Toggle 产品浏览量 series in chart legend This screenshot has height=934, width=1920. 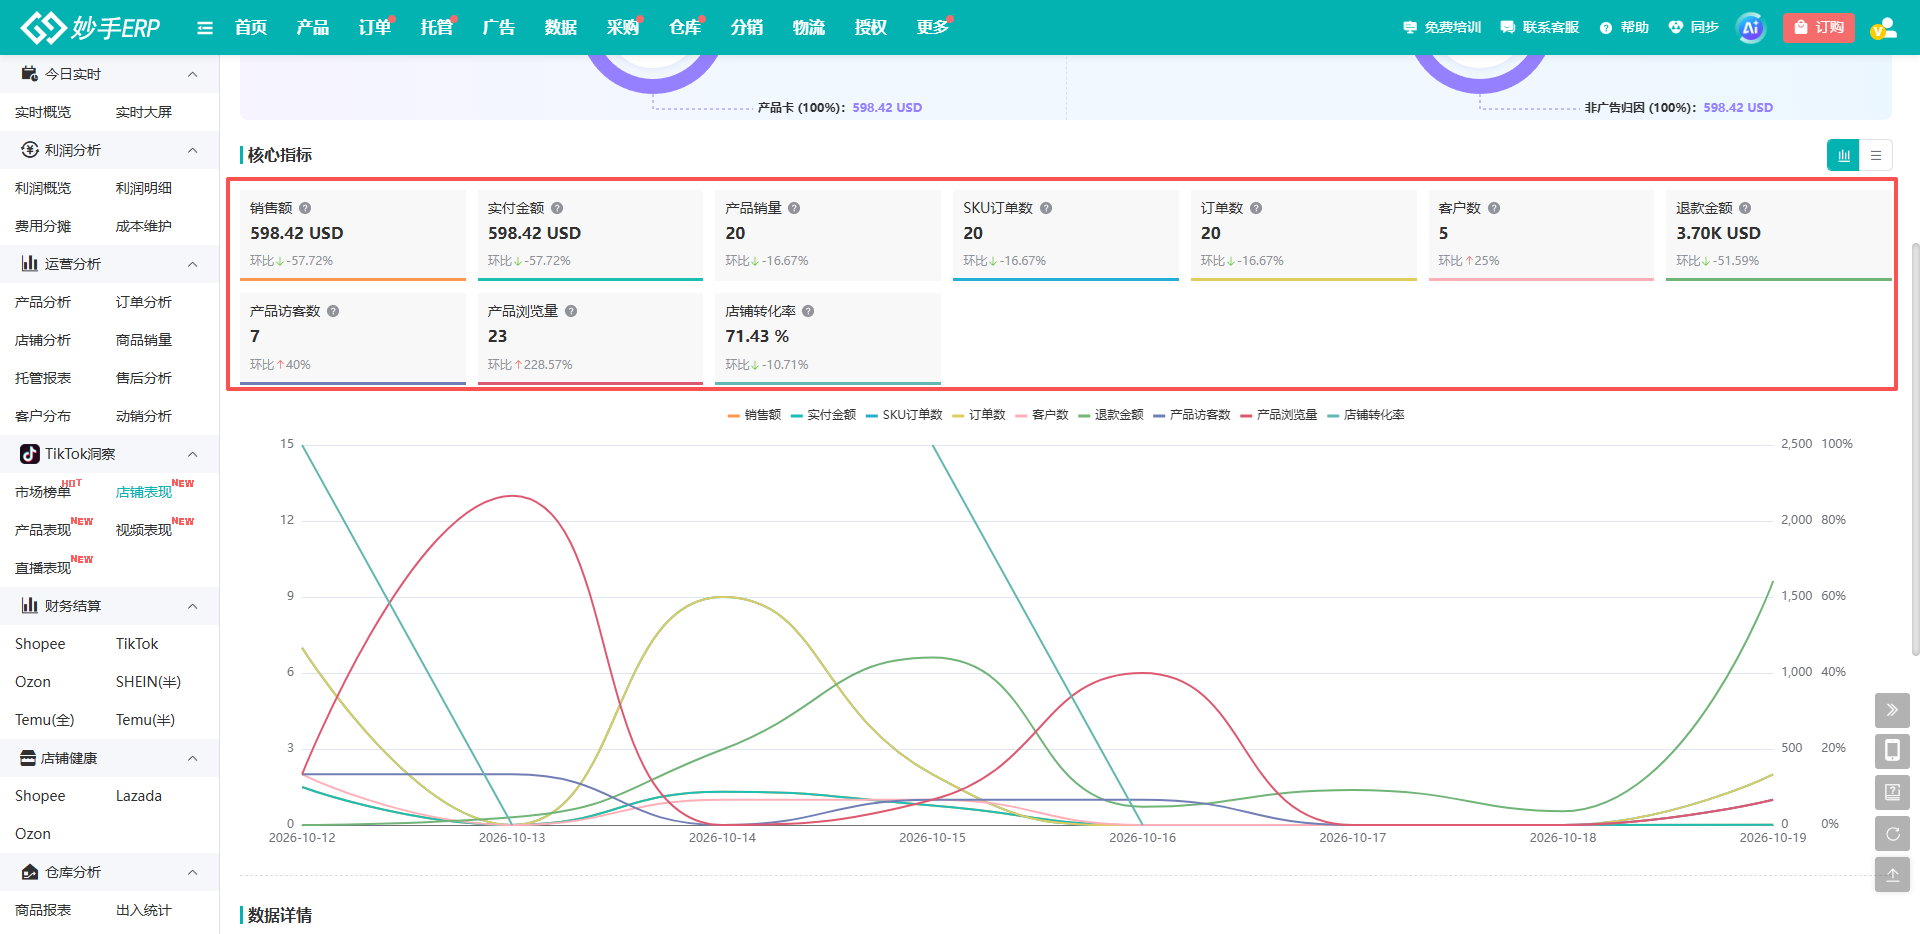click(1279, 415)
